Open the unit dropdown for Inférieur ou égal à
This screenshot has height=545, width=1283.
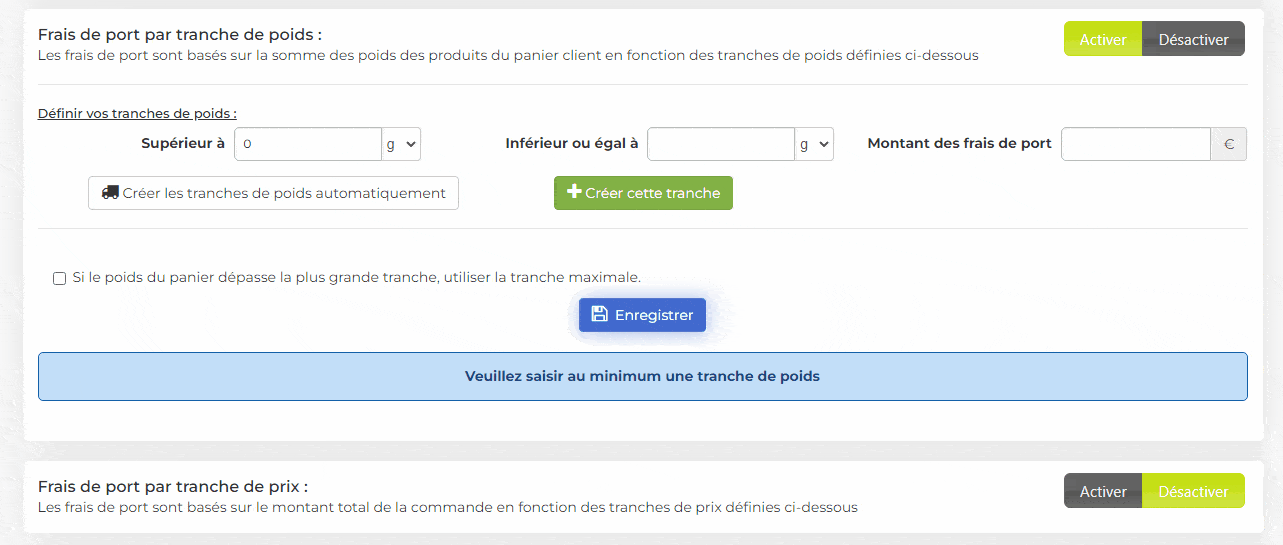[x=814, y=144]
